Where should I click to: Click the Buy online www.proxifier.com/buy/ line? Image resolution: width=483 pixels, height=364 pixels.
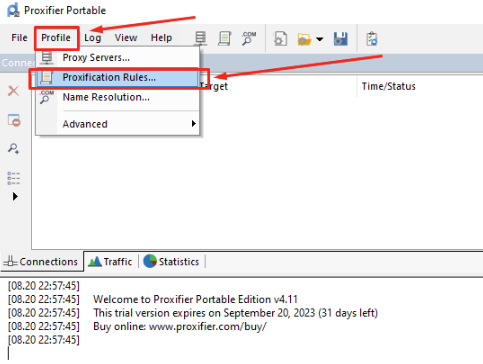[x=180, y=326]
